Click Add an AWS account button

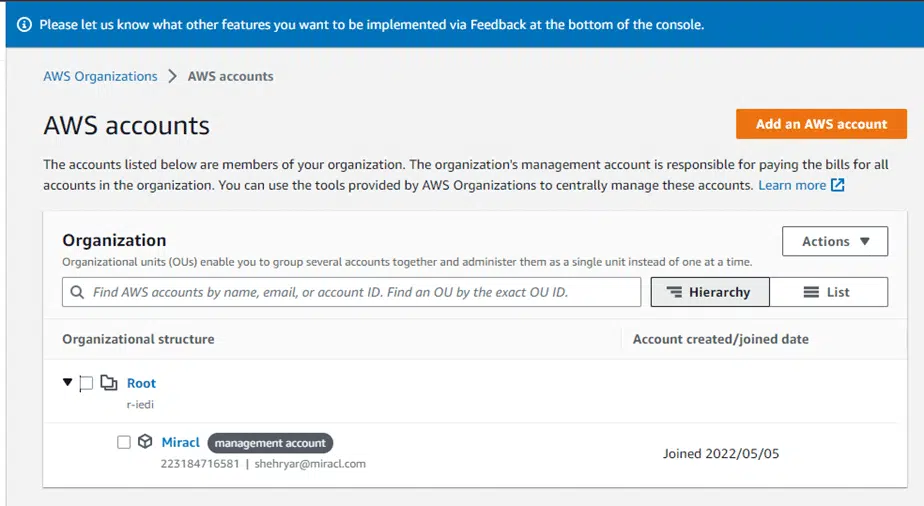tap(821, 124)
